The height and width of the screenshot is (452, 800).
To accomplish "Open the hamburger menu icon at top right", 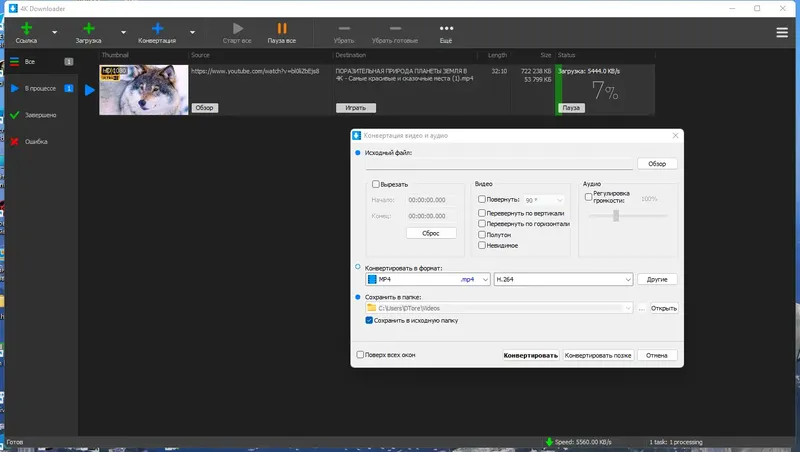I will click(782, 33).
